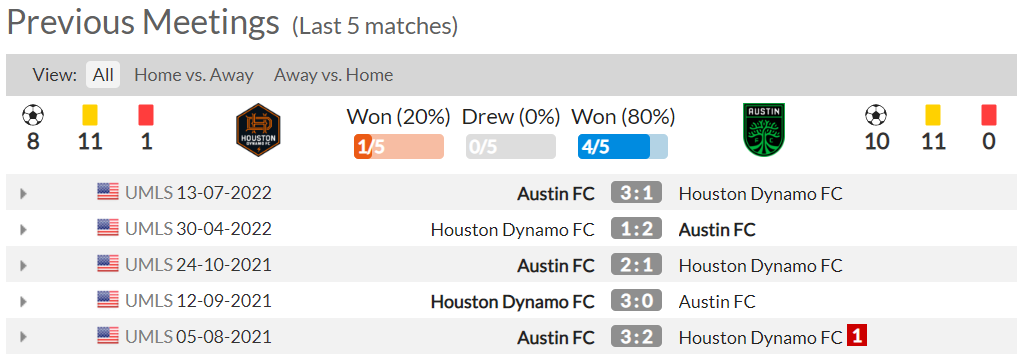Click Austin's soccer ball goals icon
The image size is (1026, 363).
click(876, 116)
